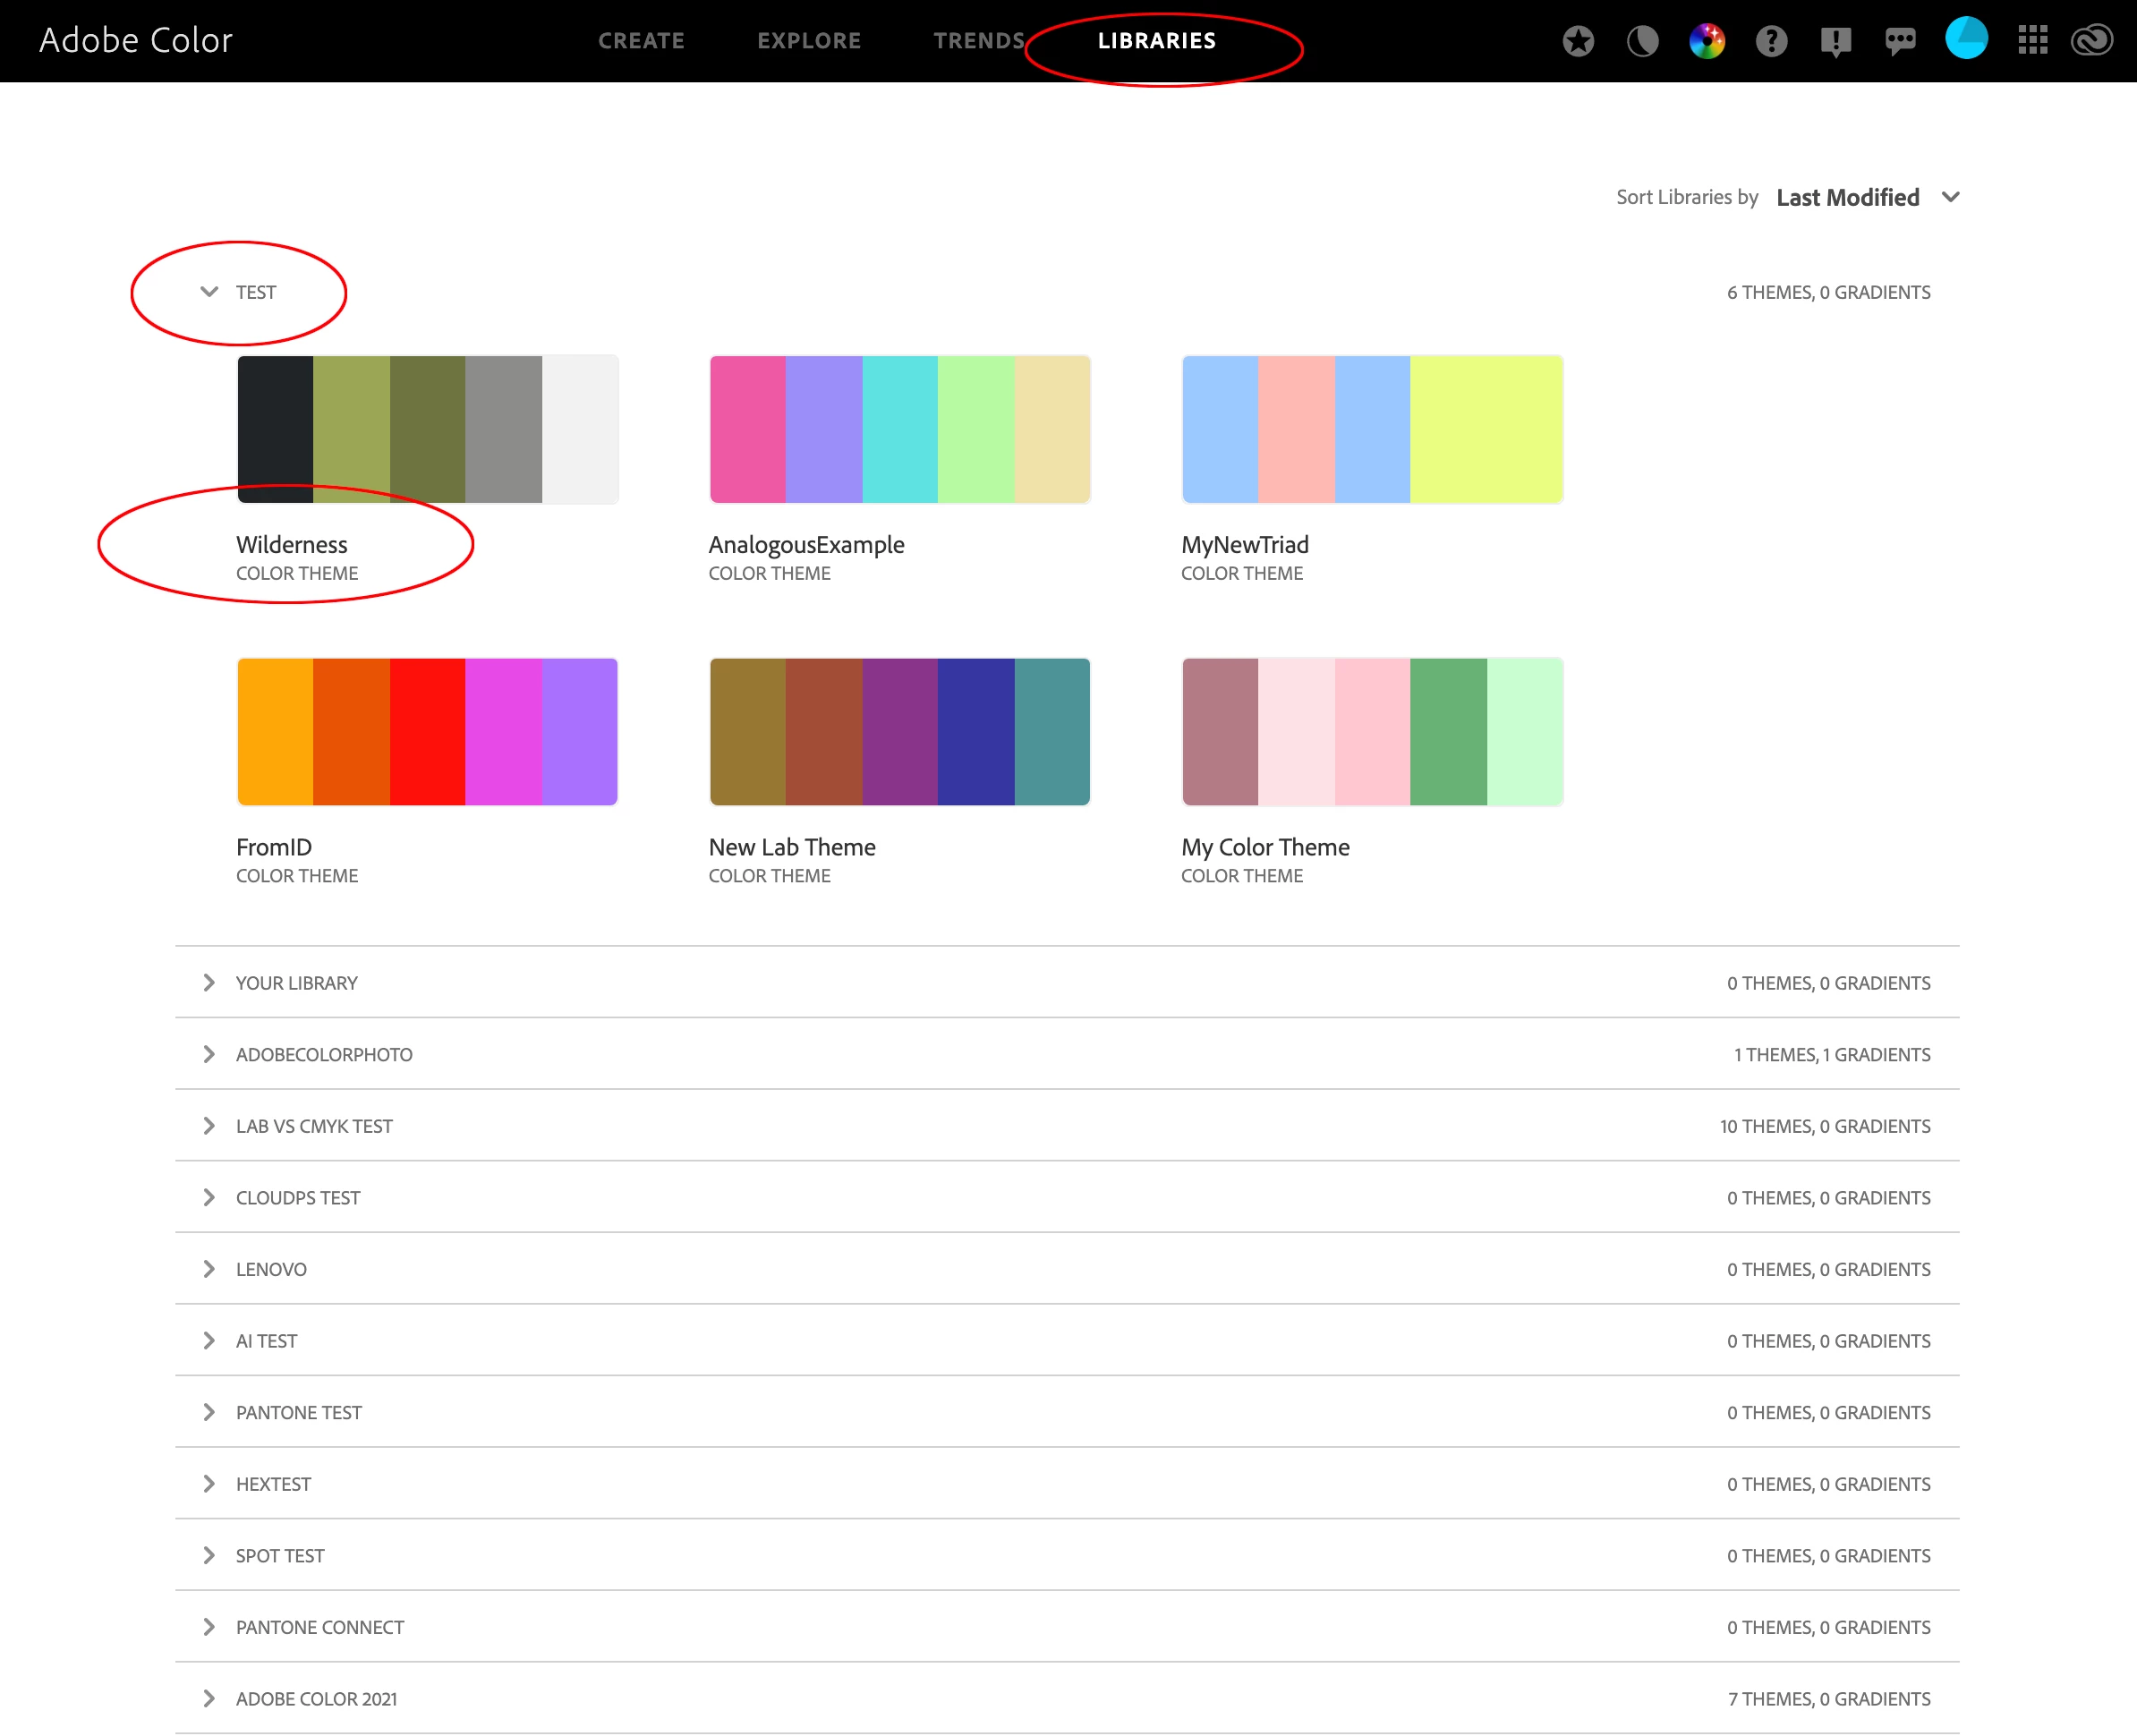Open the rainbow color wheel icon

[1707, 41]
